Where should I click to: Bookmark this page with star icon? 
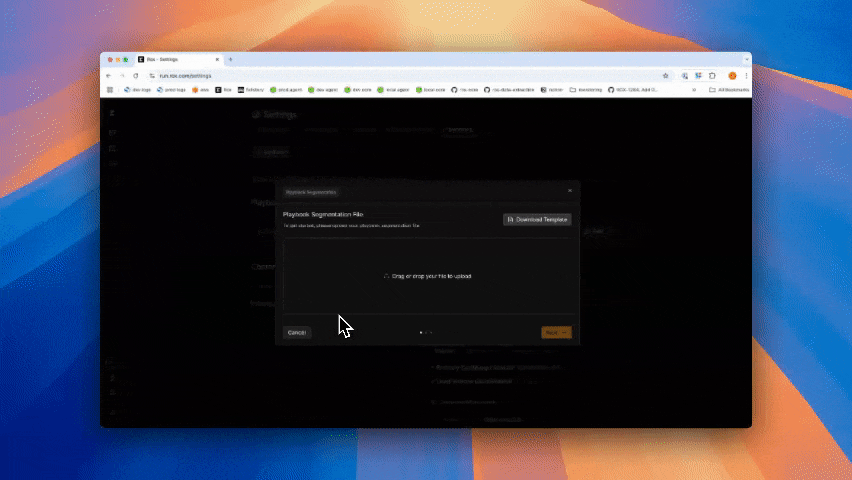[x=665, y=75]
